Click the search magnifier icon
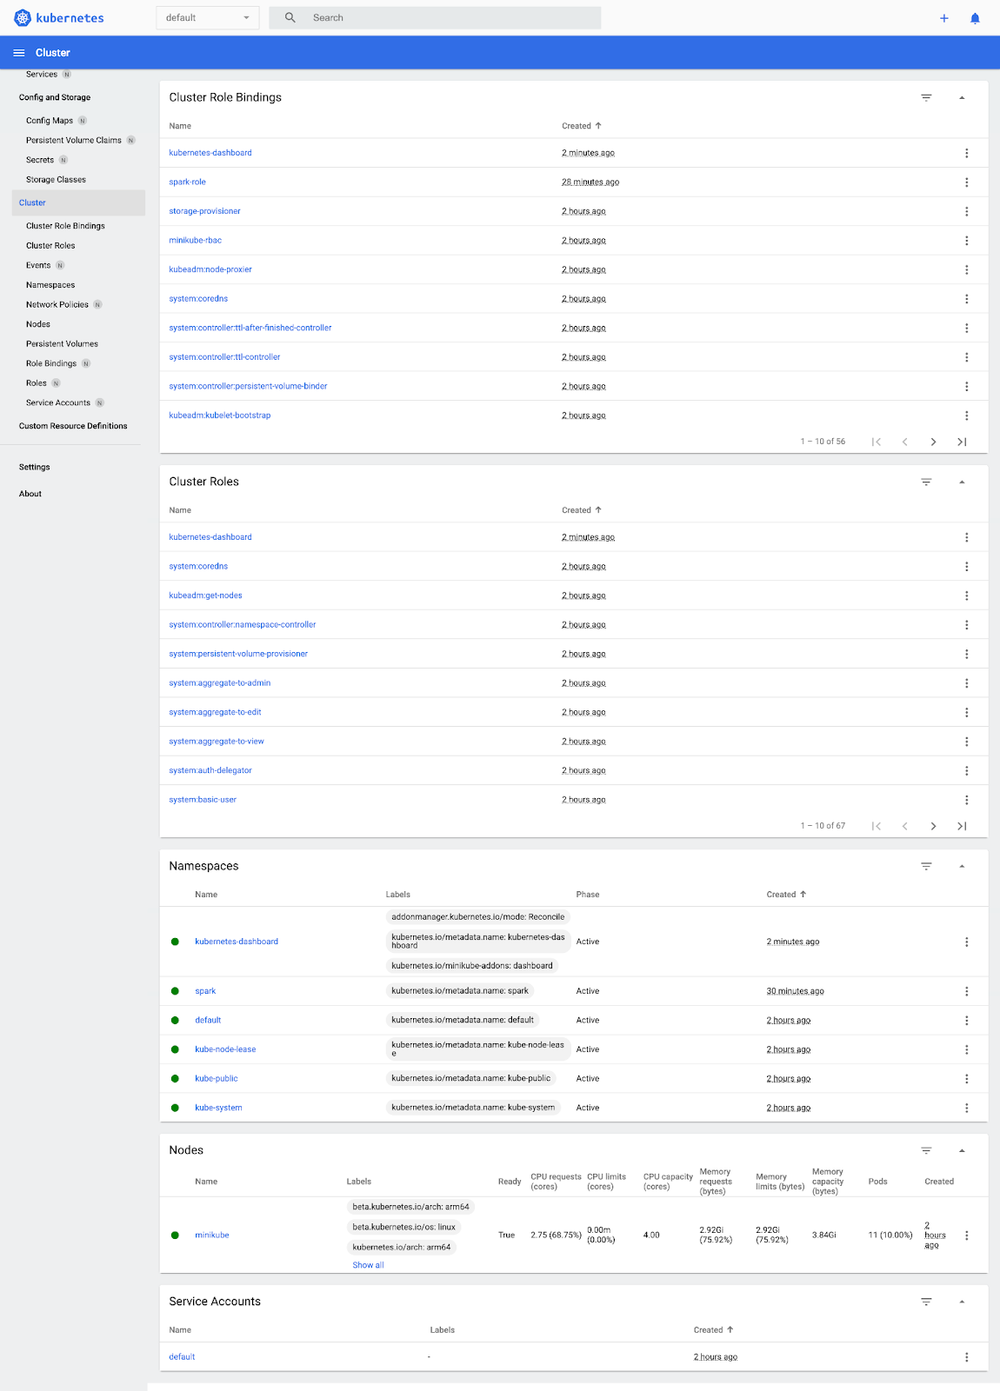1000x1391 pixels. pos(289,17)
